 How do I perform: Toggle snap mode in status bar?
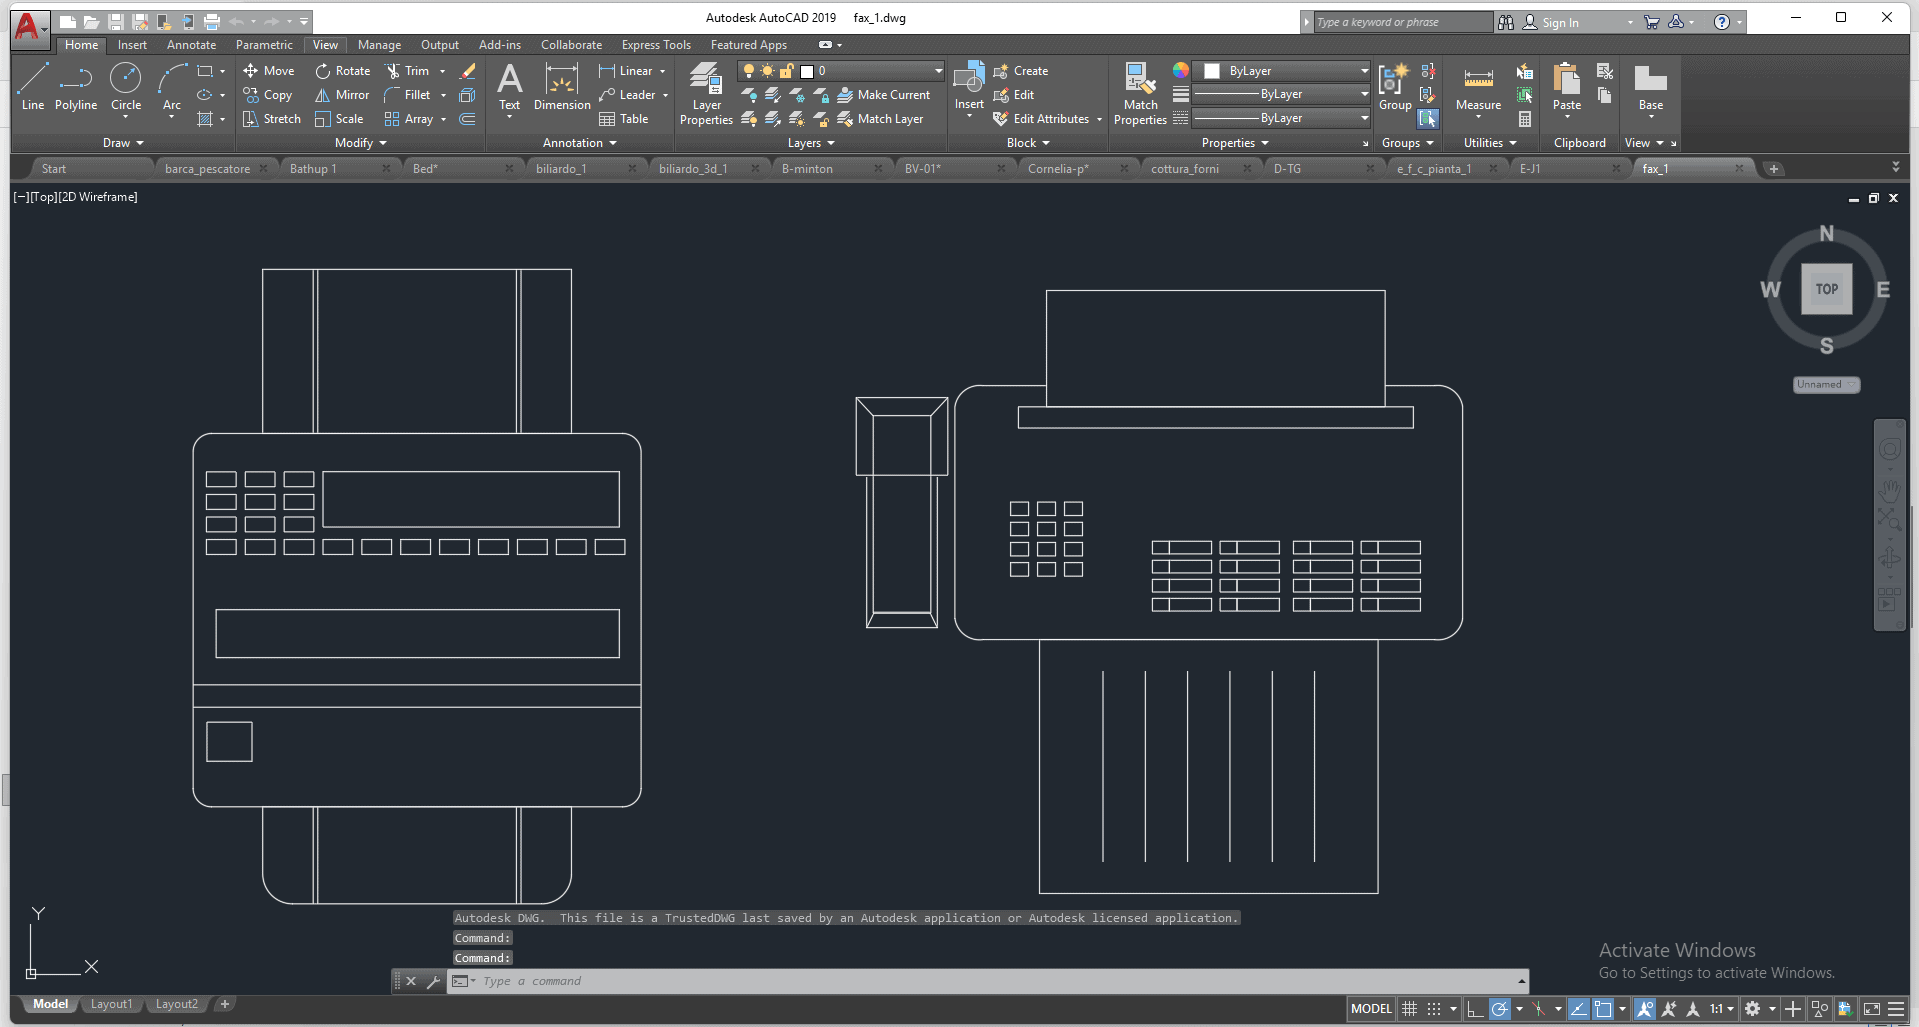pos(1434,1009)
